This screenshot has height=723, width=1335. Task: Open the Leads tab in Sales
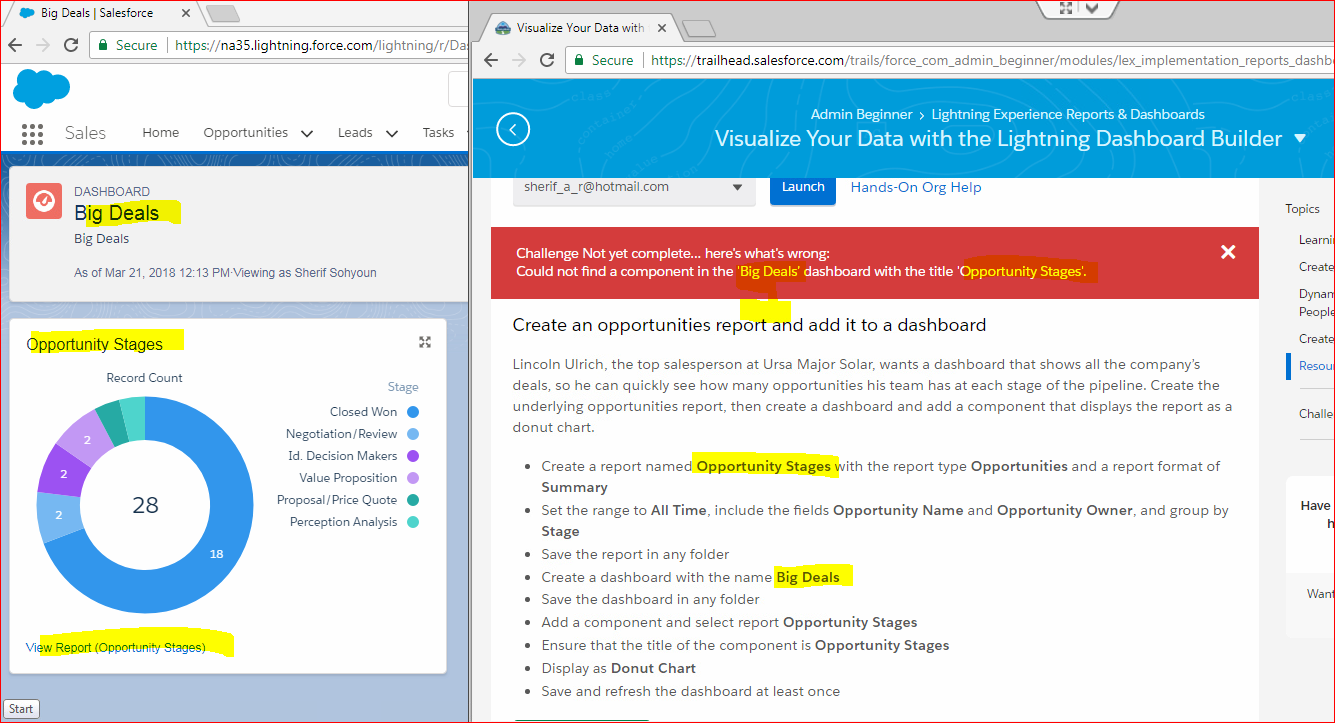(x=355, y=133)
